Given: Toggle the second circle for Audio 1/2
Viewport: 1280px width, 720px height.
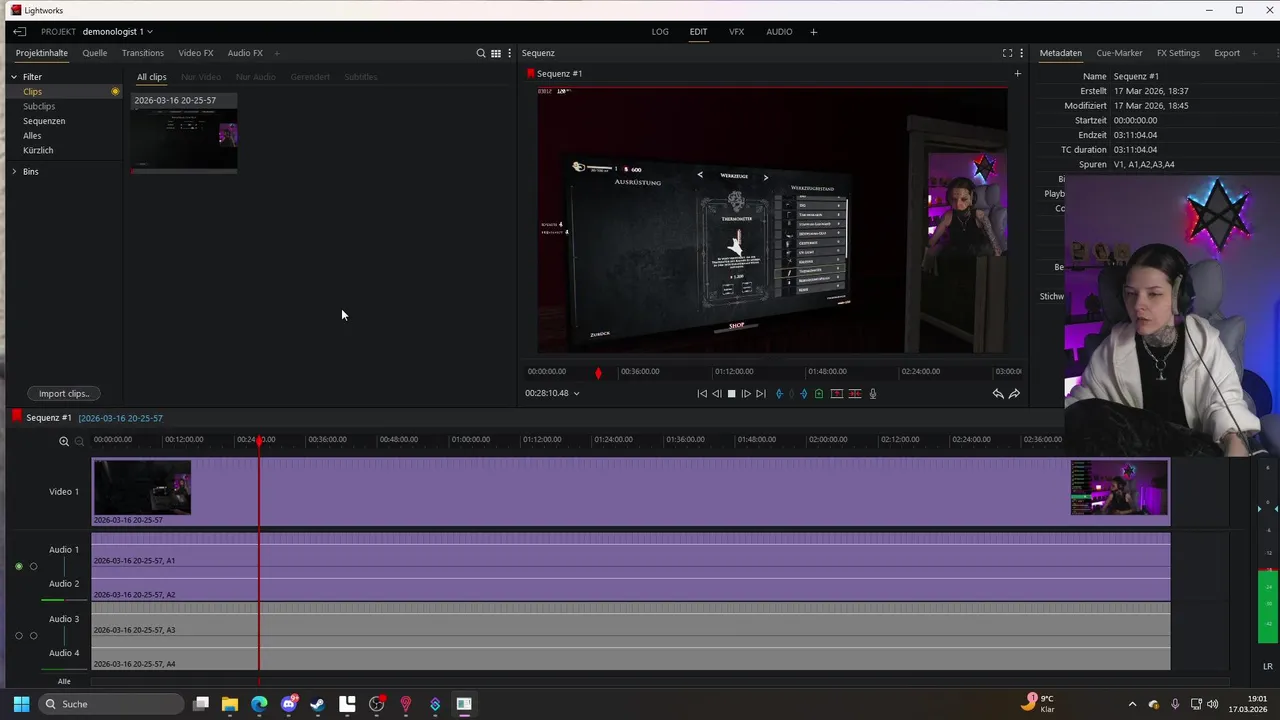Looking at the screenshot, I should coord(33,567).
